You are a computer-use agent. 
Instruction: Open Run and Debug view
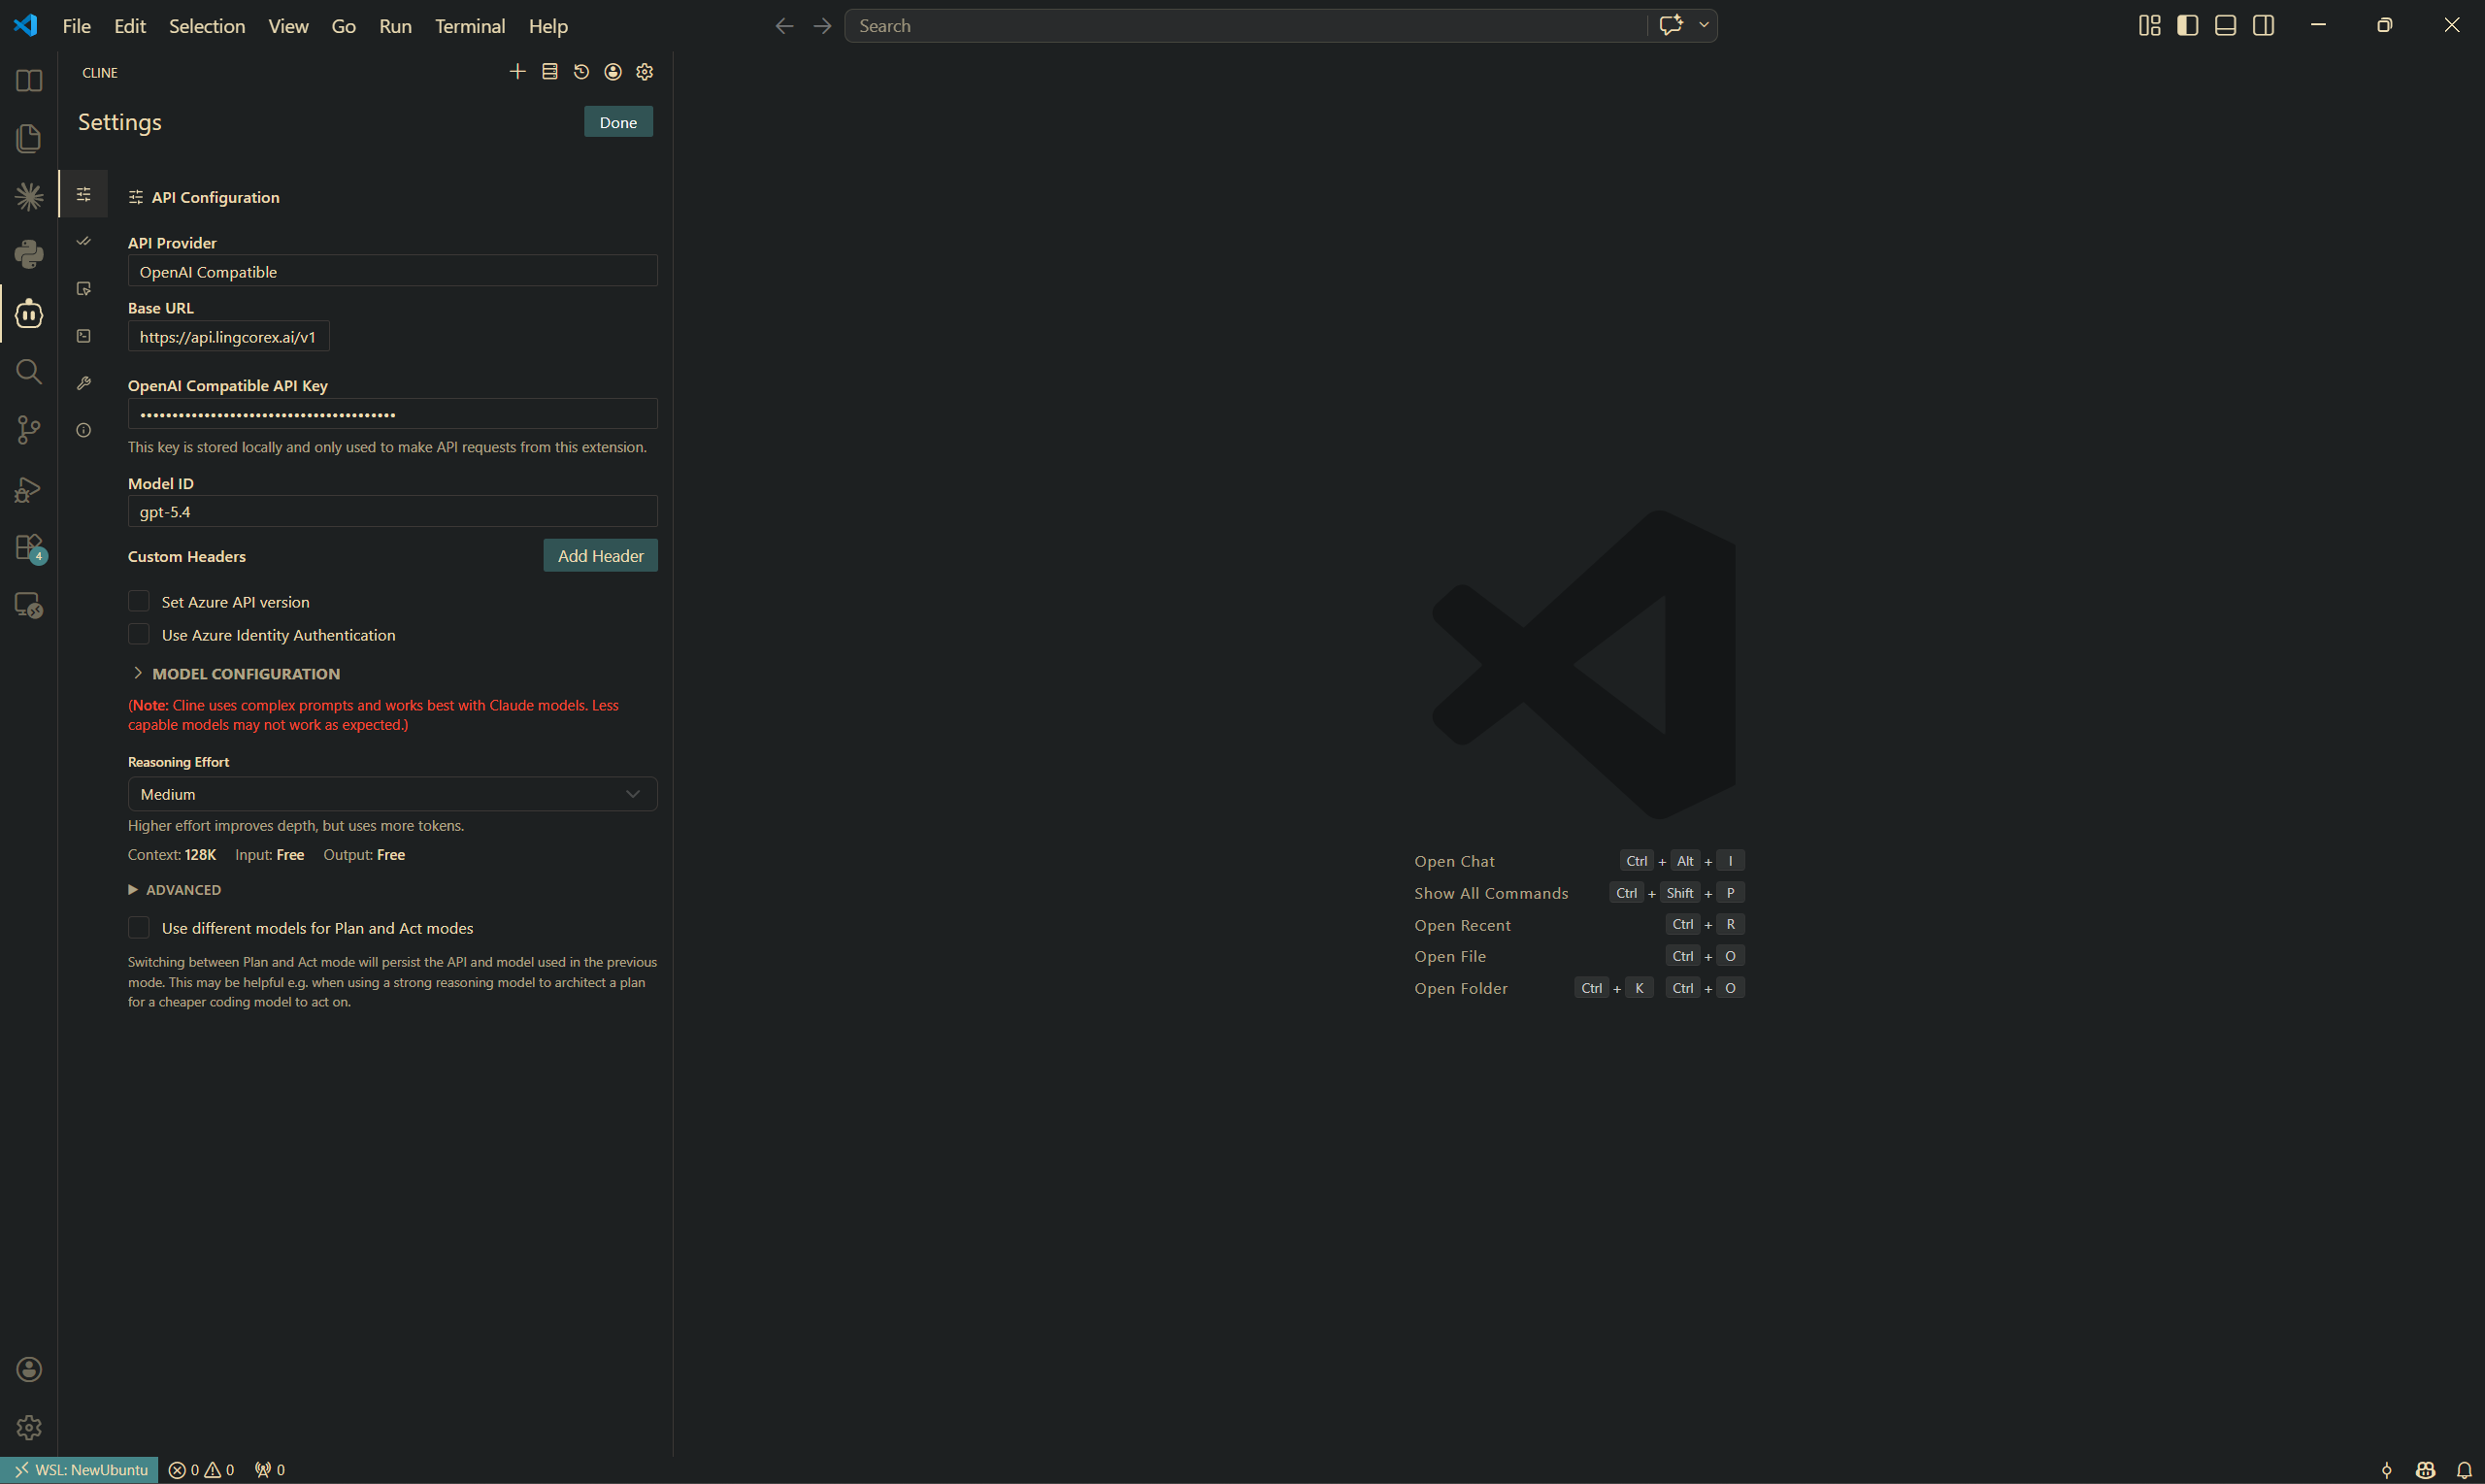click(29, 489)
